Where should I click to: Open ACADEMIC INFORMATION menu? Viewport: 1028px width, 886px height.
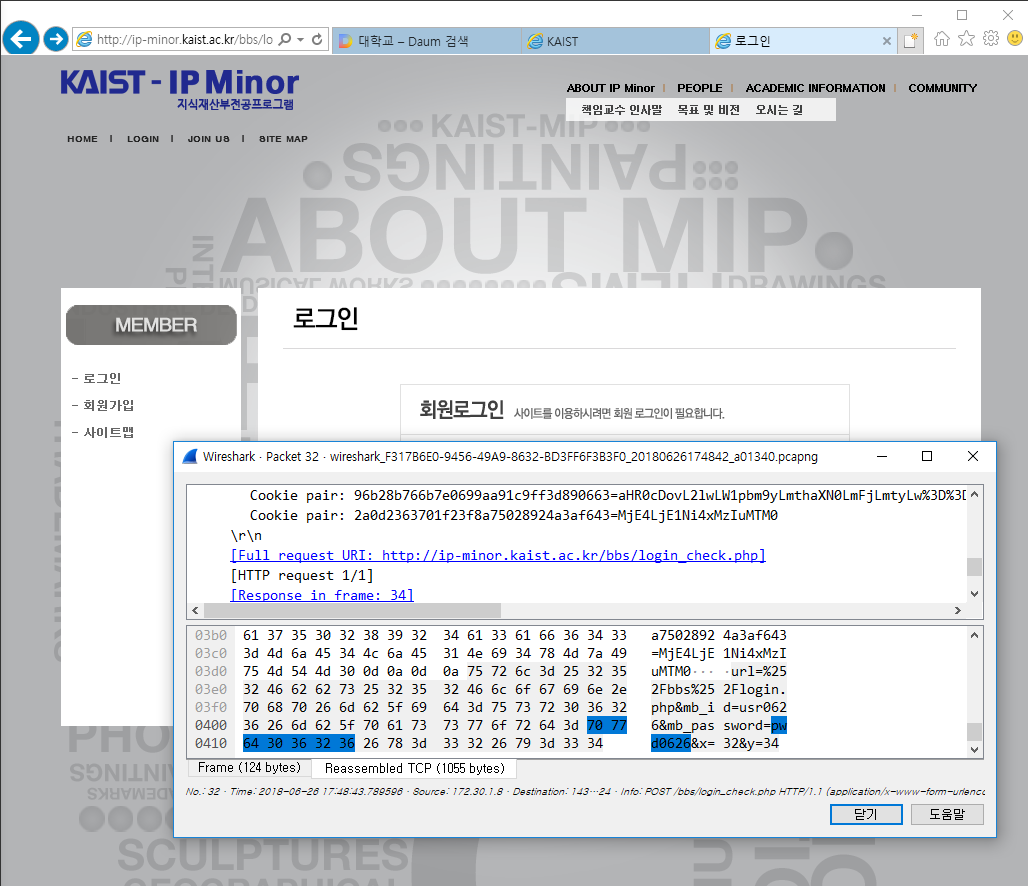(815, 88)
